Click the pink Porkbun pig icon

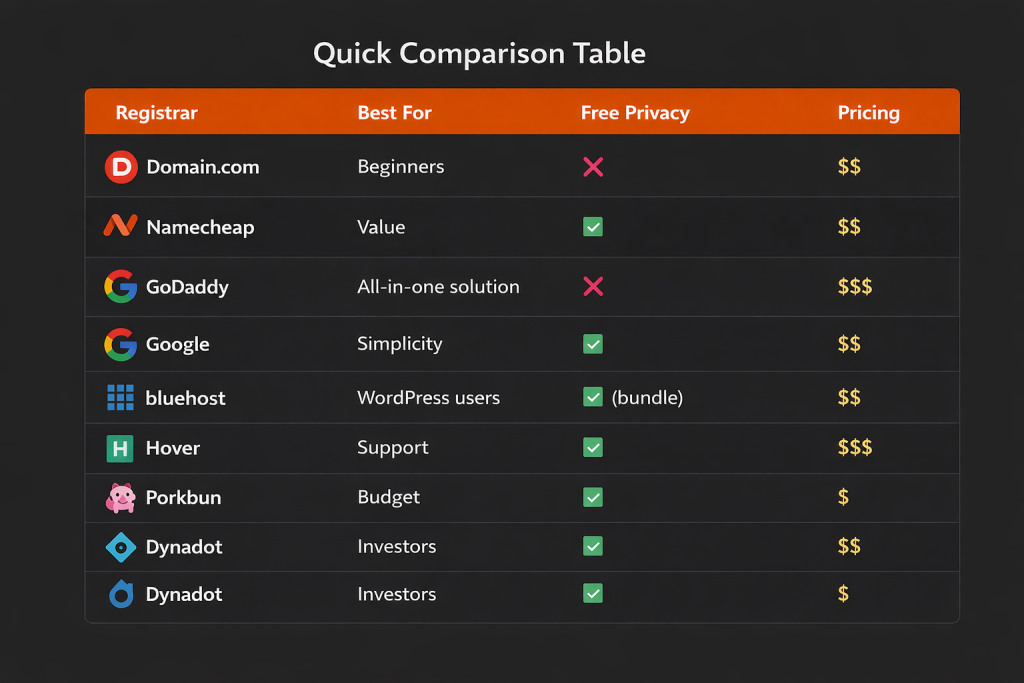point(120,497)
